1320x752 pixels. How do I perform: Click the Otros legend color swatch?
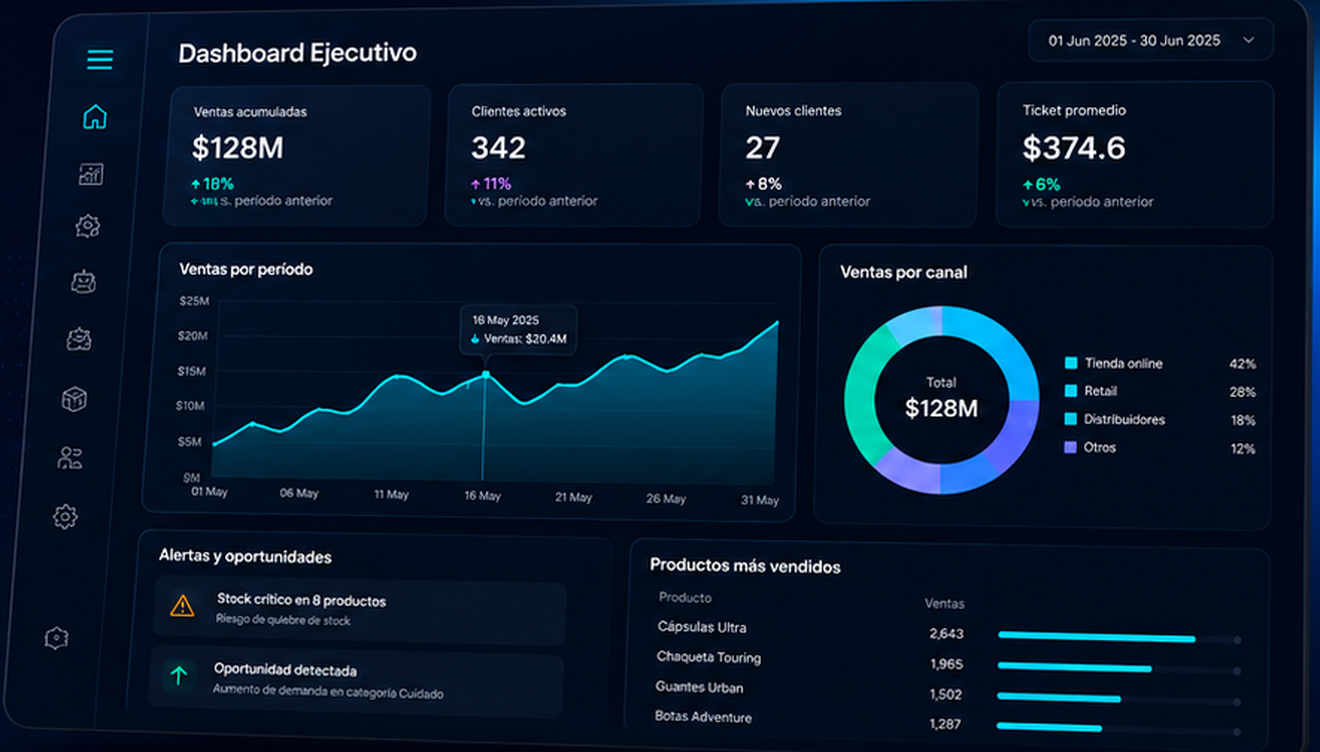click(1071, 447)
